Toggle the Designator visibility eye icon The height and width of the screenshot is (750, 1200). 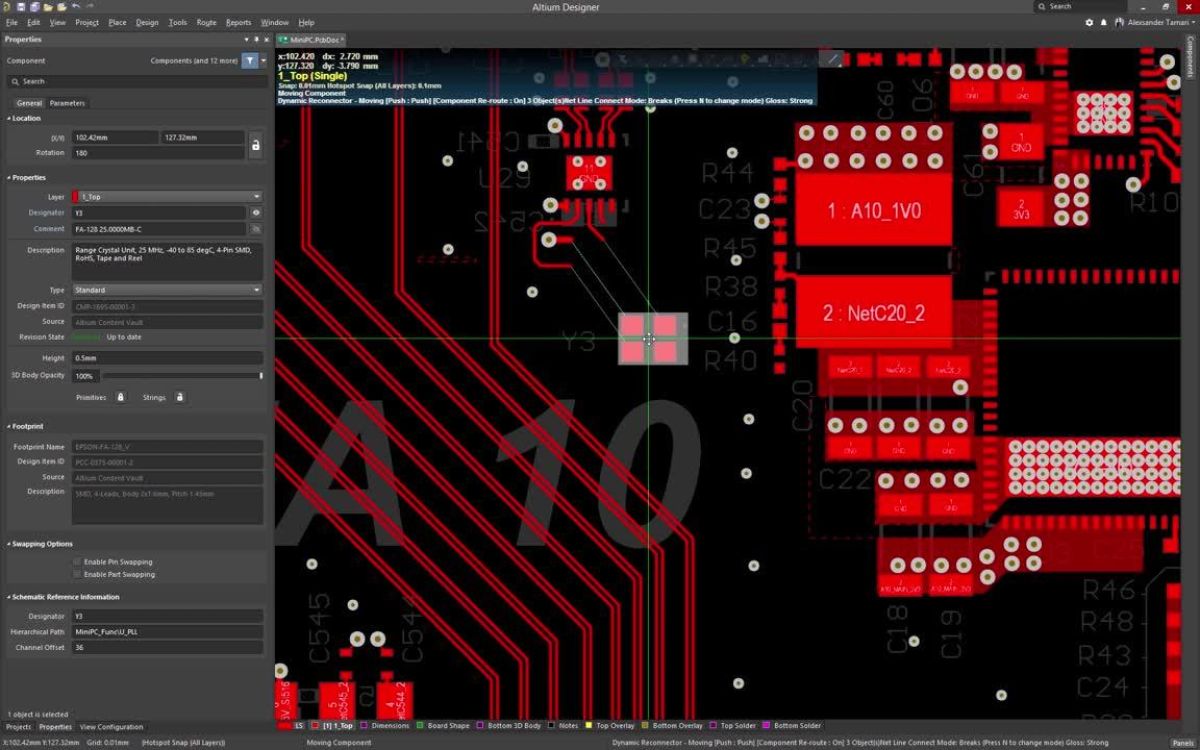257,213
